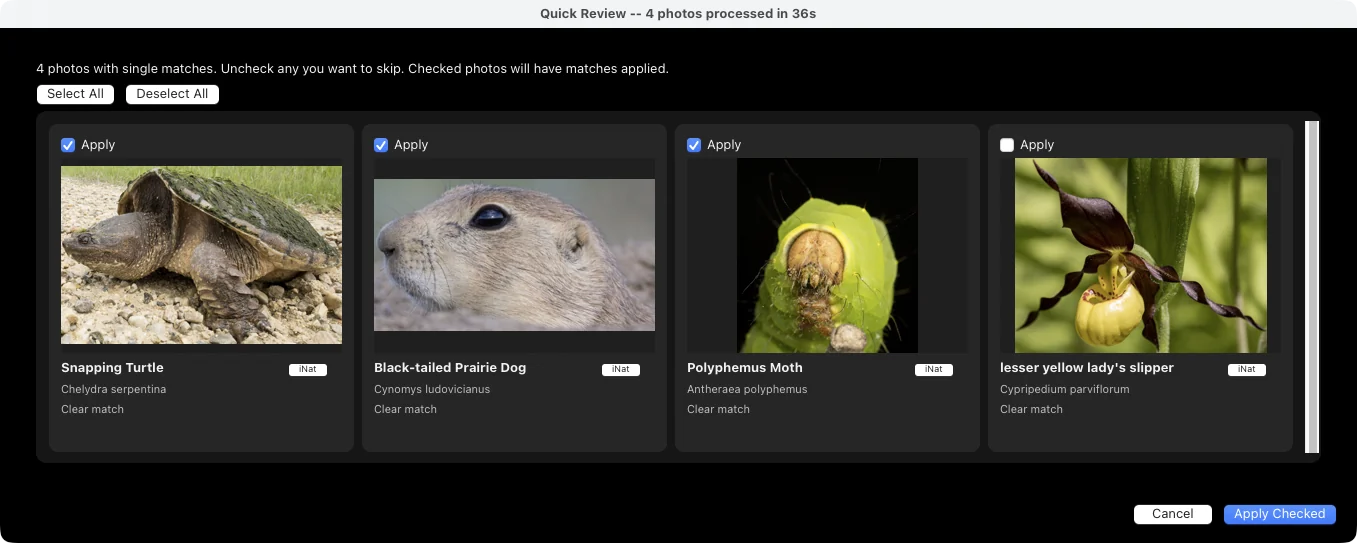The height and width of the screenshot is (543, 1357).
Task: Click iNat badge on Prairie Dog card
Action: coord(620,369)
